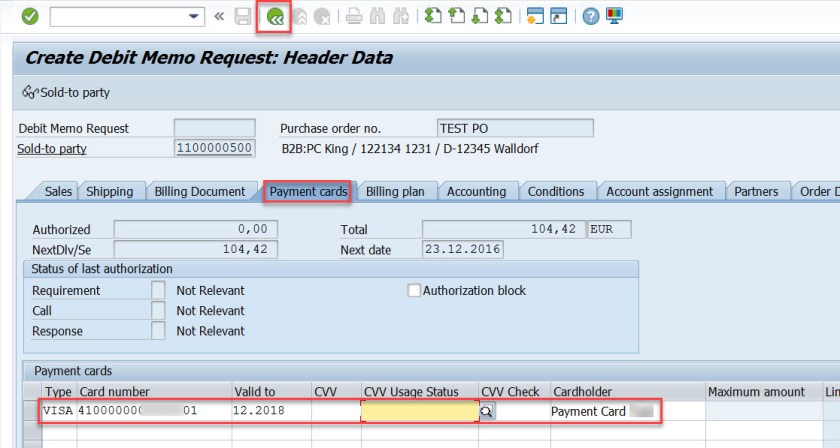840x448 pixels.
Task: Open the Conditions tab
Action: (x=556, y=191)
